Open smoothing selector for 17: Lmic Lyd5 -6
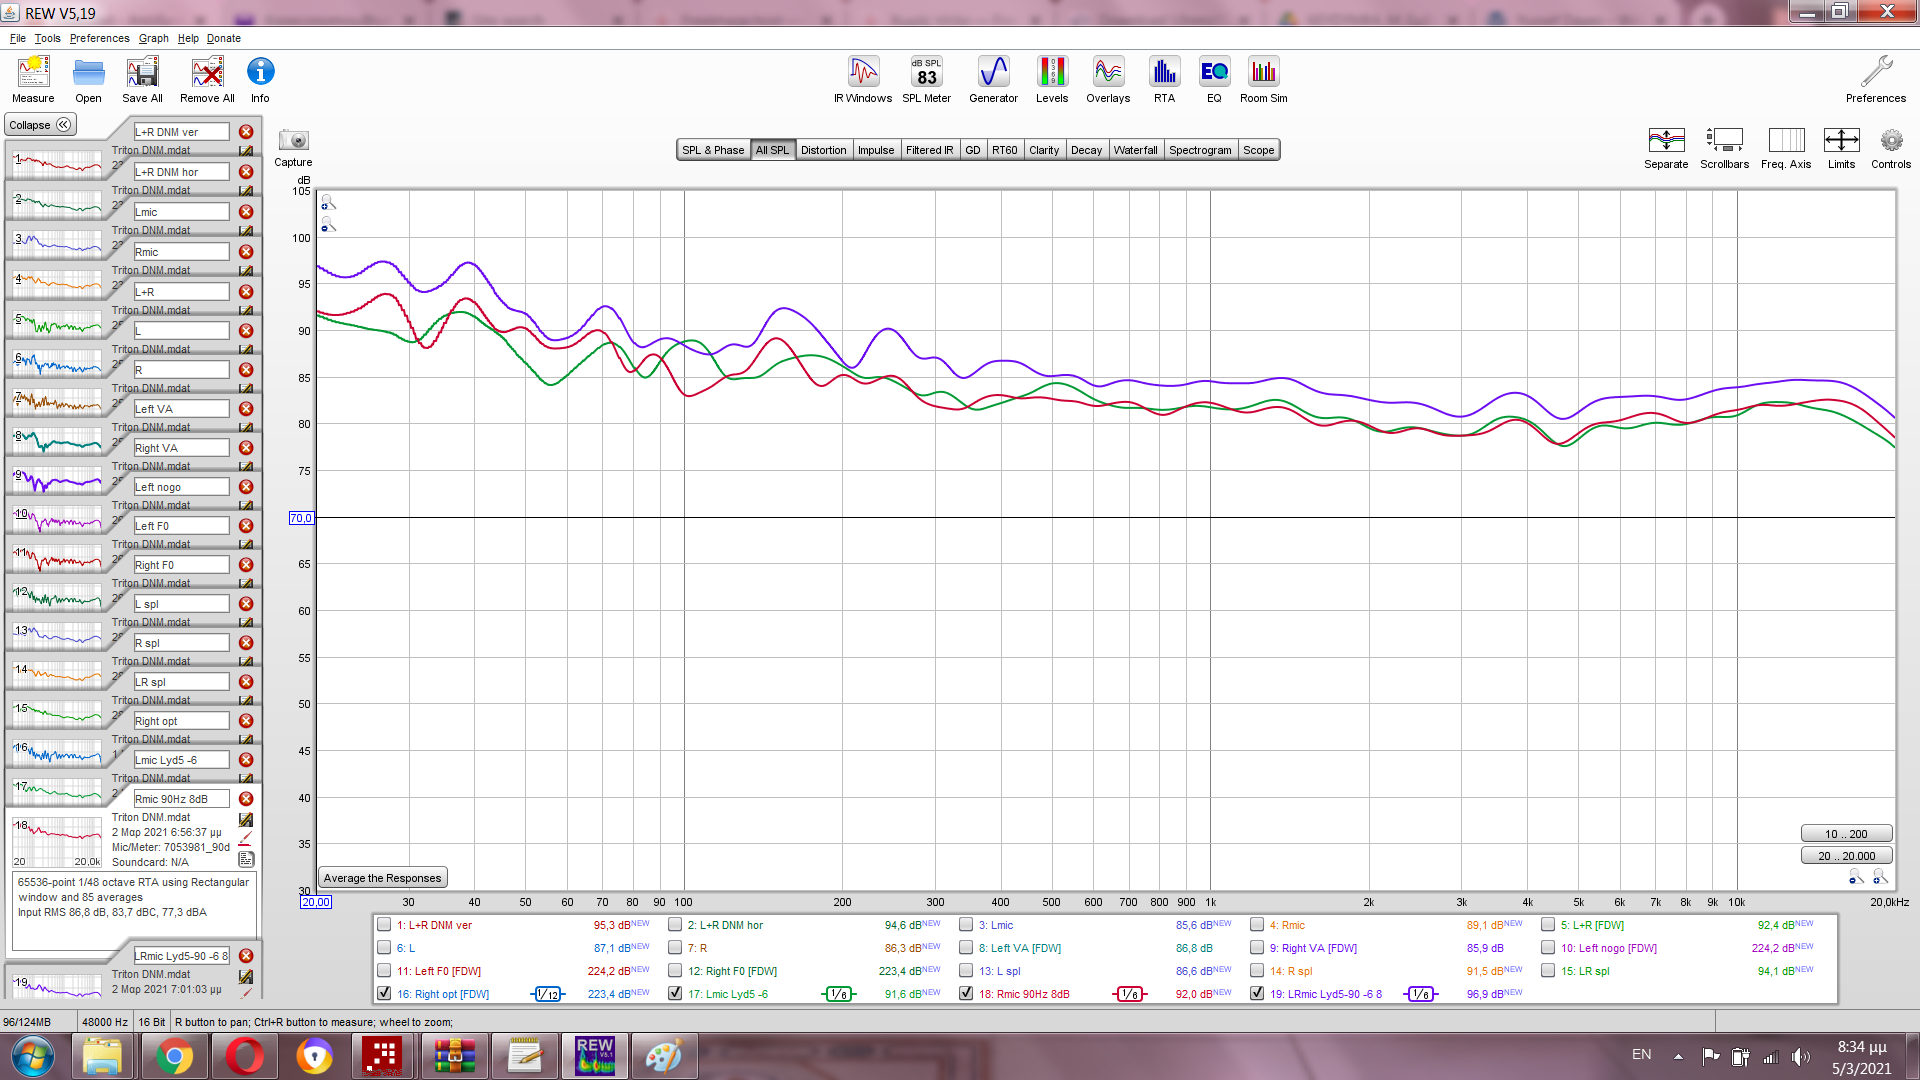Image resolution: width=1920 pixels, height=1080 pixels. click(x=839, y=994)
